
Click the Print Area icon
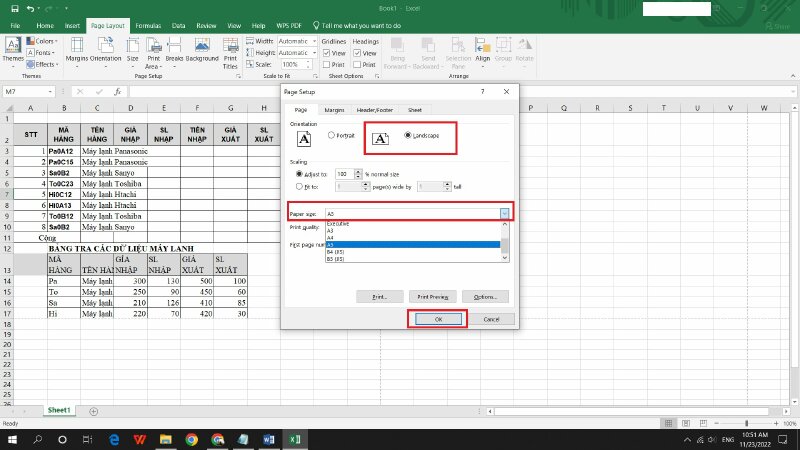pyautogui.click(x=153, y=51)
